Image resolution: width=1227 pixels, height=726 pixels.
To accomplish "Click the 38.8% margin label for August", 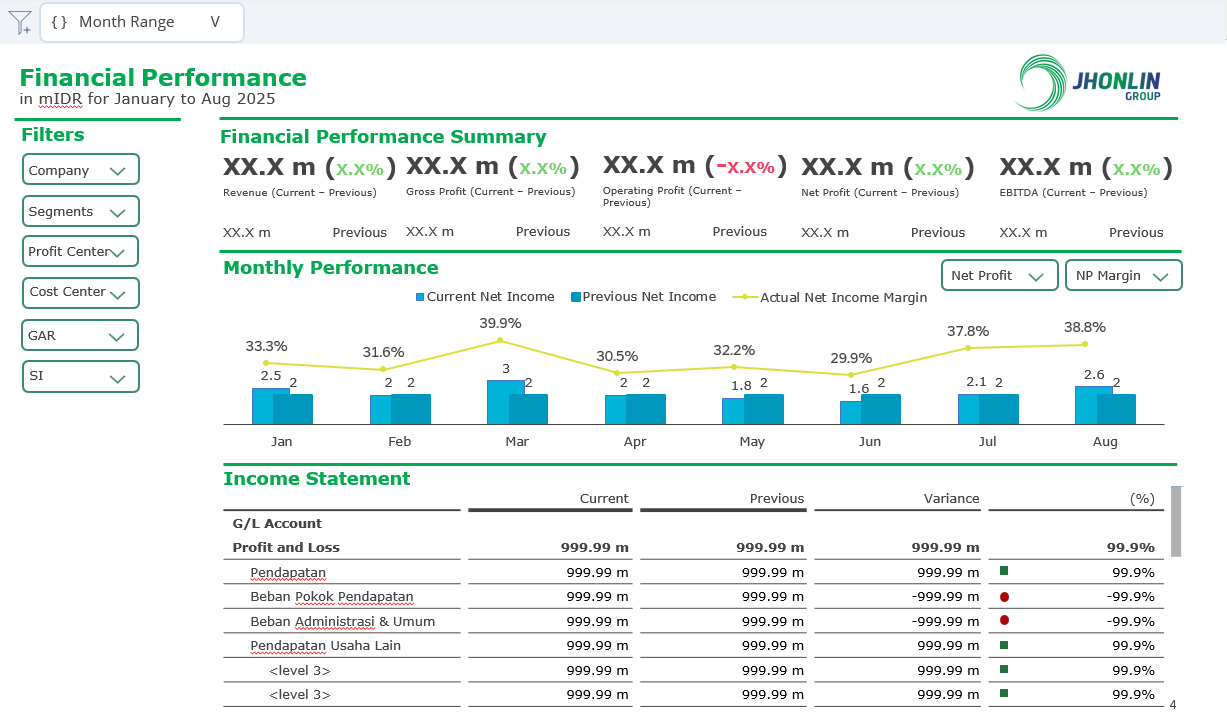I will (1085, 327).
